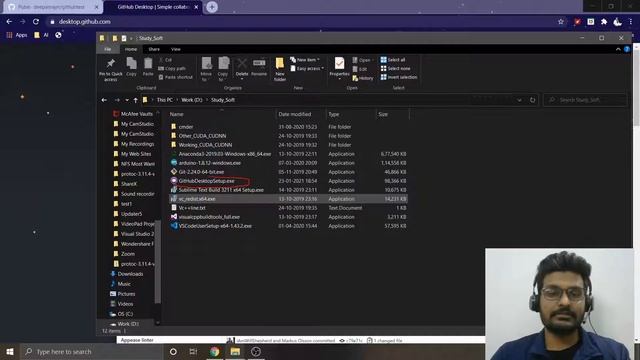This screenshot has height=360, width=640.
Task: Sort files by Size column
Action: point(383,114)
